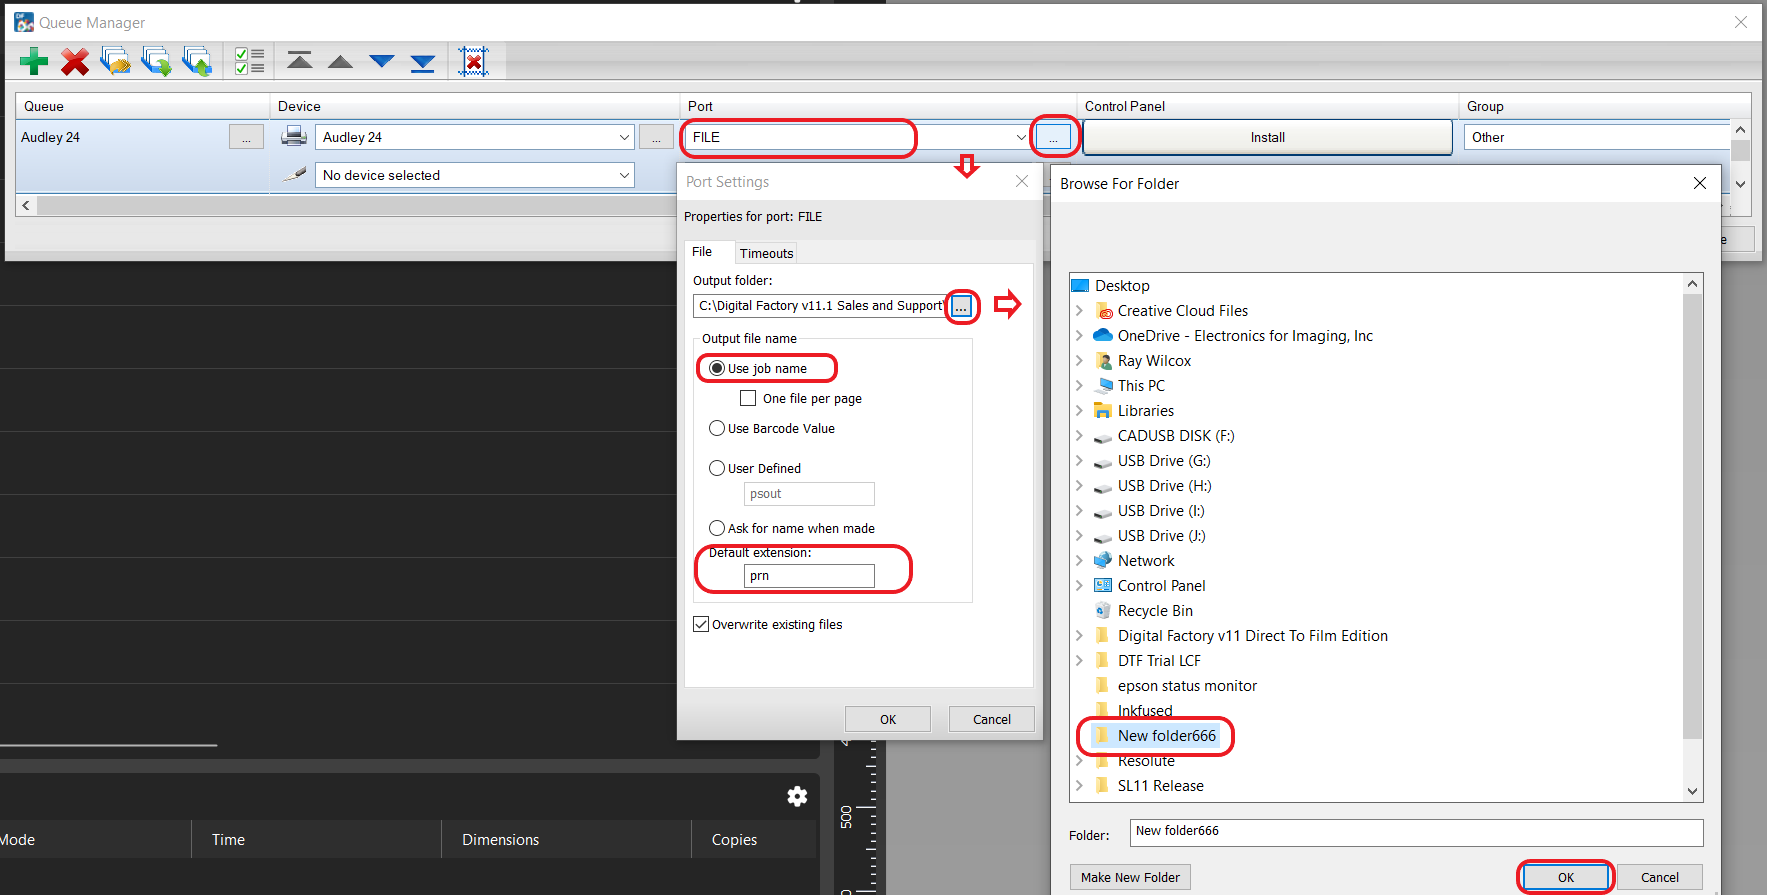The width and height of the screenshot is (1767, 895).
Task: Expand the OneDrive folder node
Action: pos(1079,335)
